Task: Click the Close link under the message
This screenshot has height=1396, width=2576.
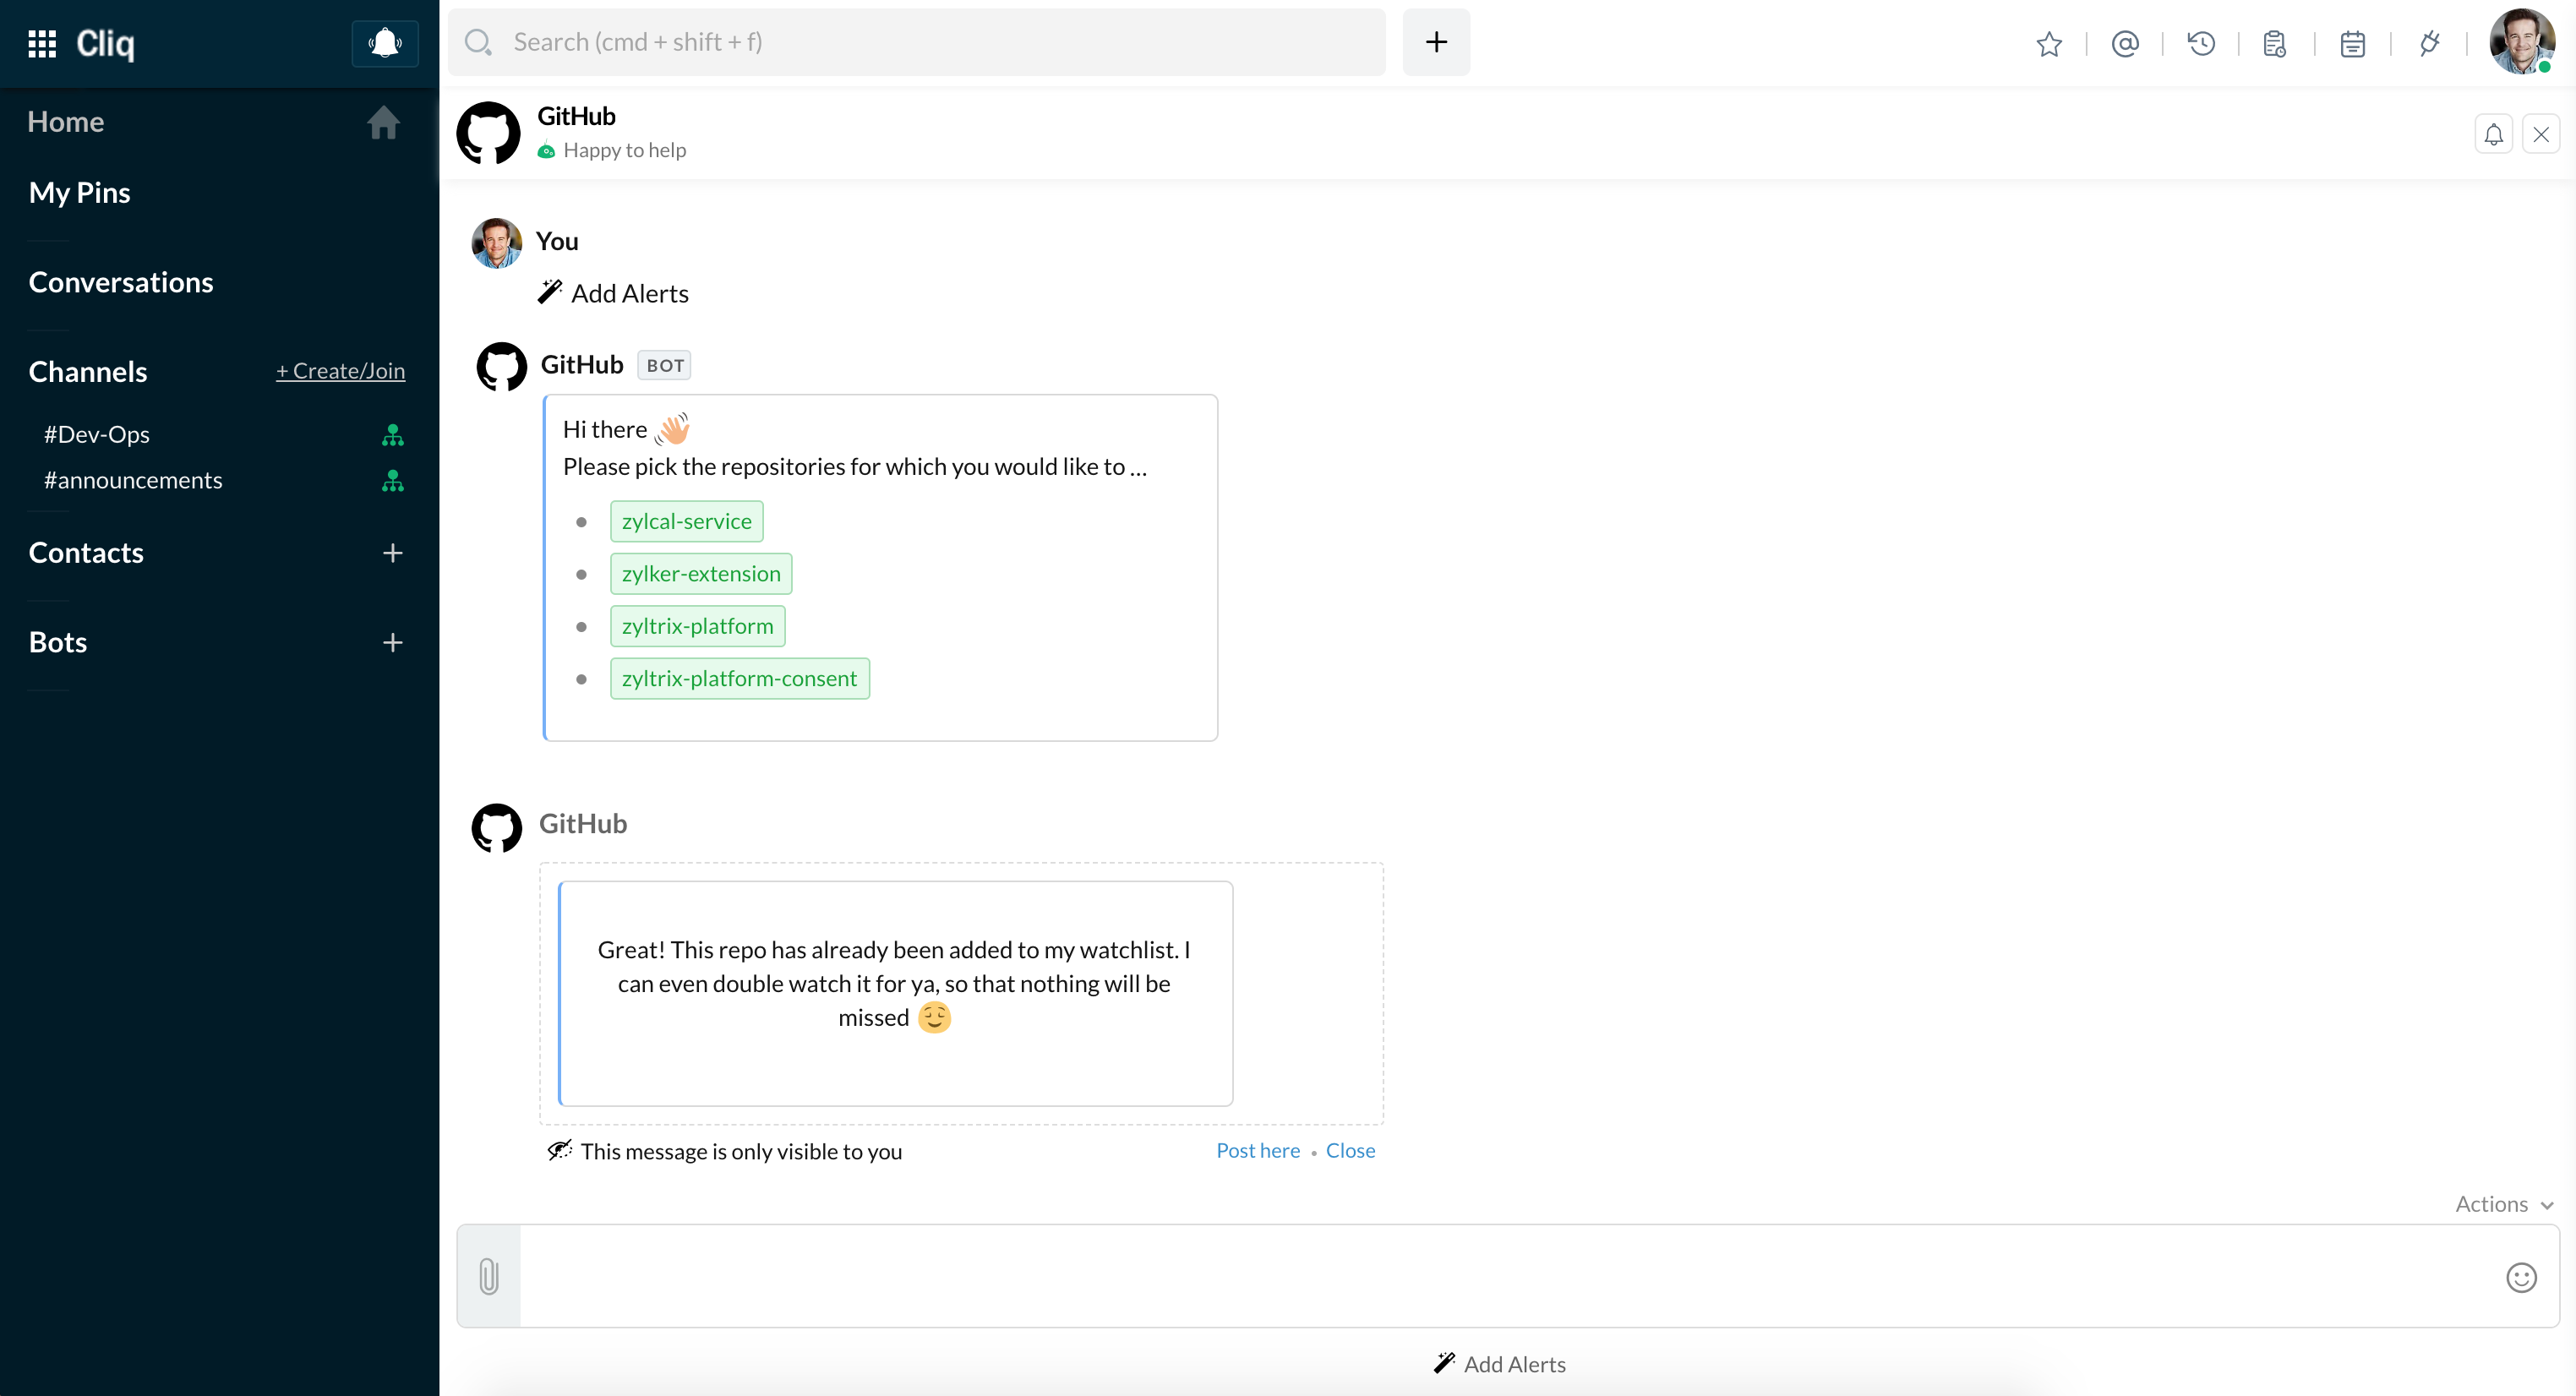Action: click(x=1350, y=1150)
